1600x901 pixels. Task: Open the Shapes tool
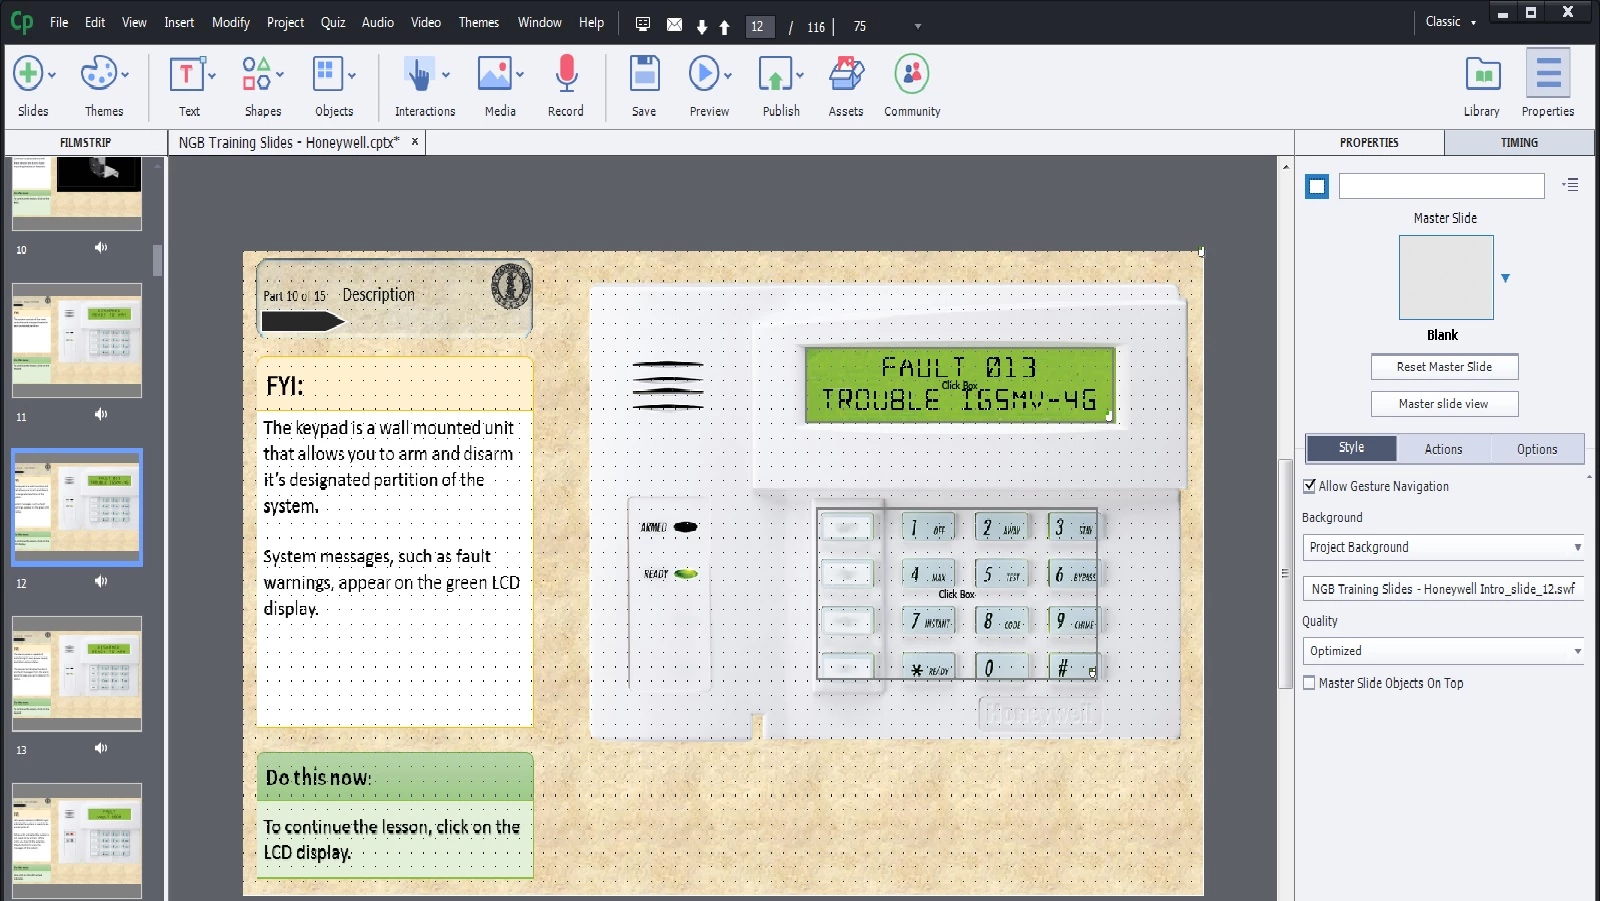256,74
